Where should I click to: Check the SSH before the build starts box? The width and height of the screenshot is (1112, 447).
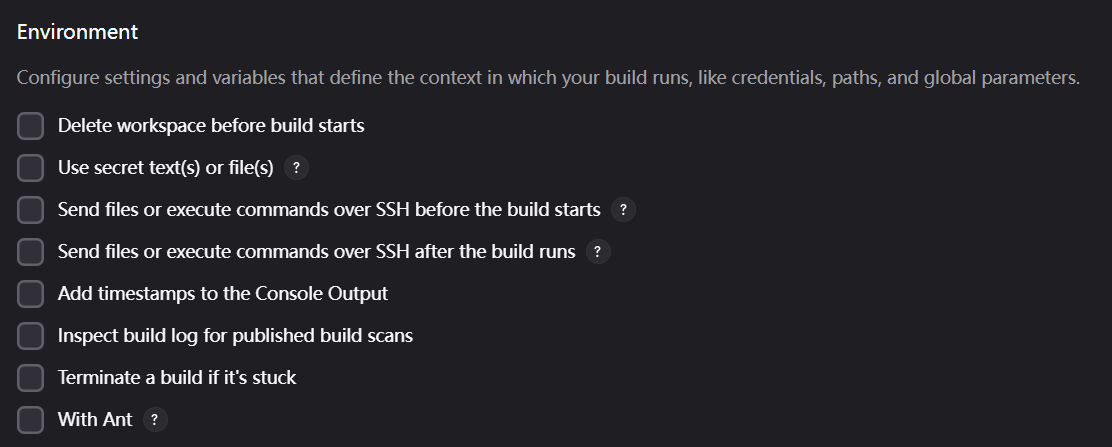point(31,210)
